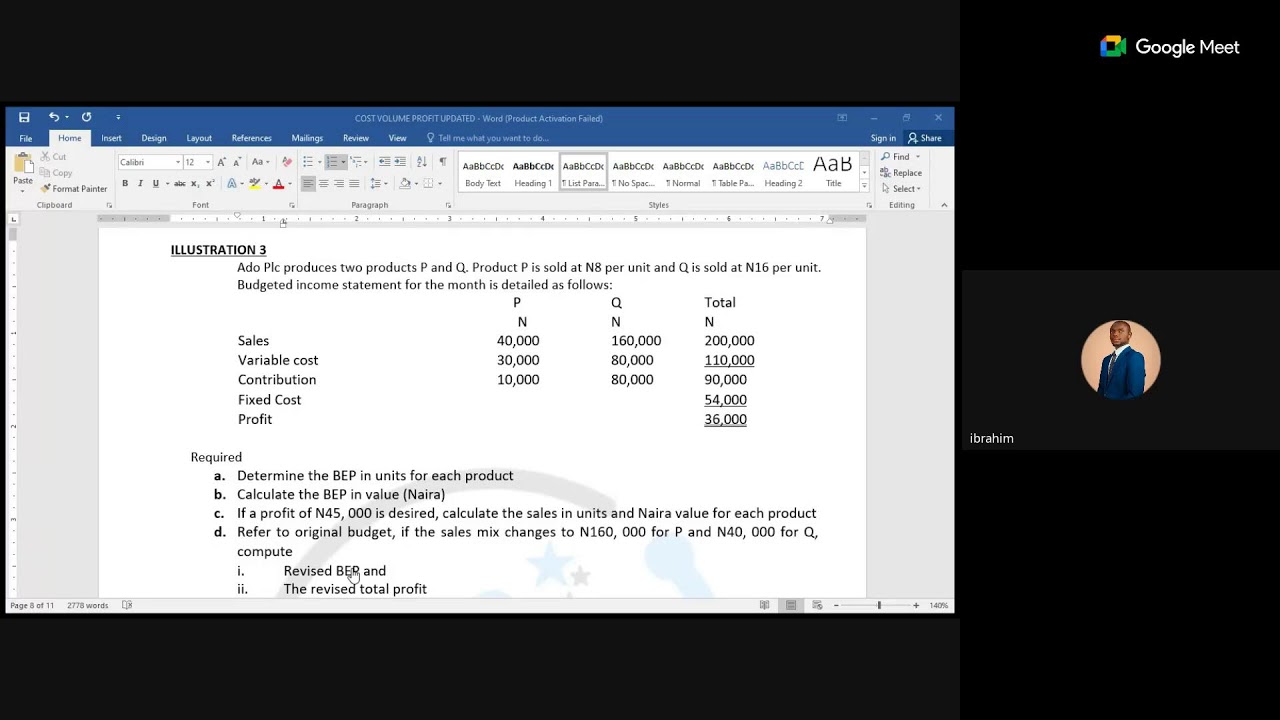Viewport: 1280px width, 720px height.
Task: Show or hide paragraph marks
Action: [x=443, y=162]
